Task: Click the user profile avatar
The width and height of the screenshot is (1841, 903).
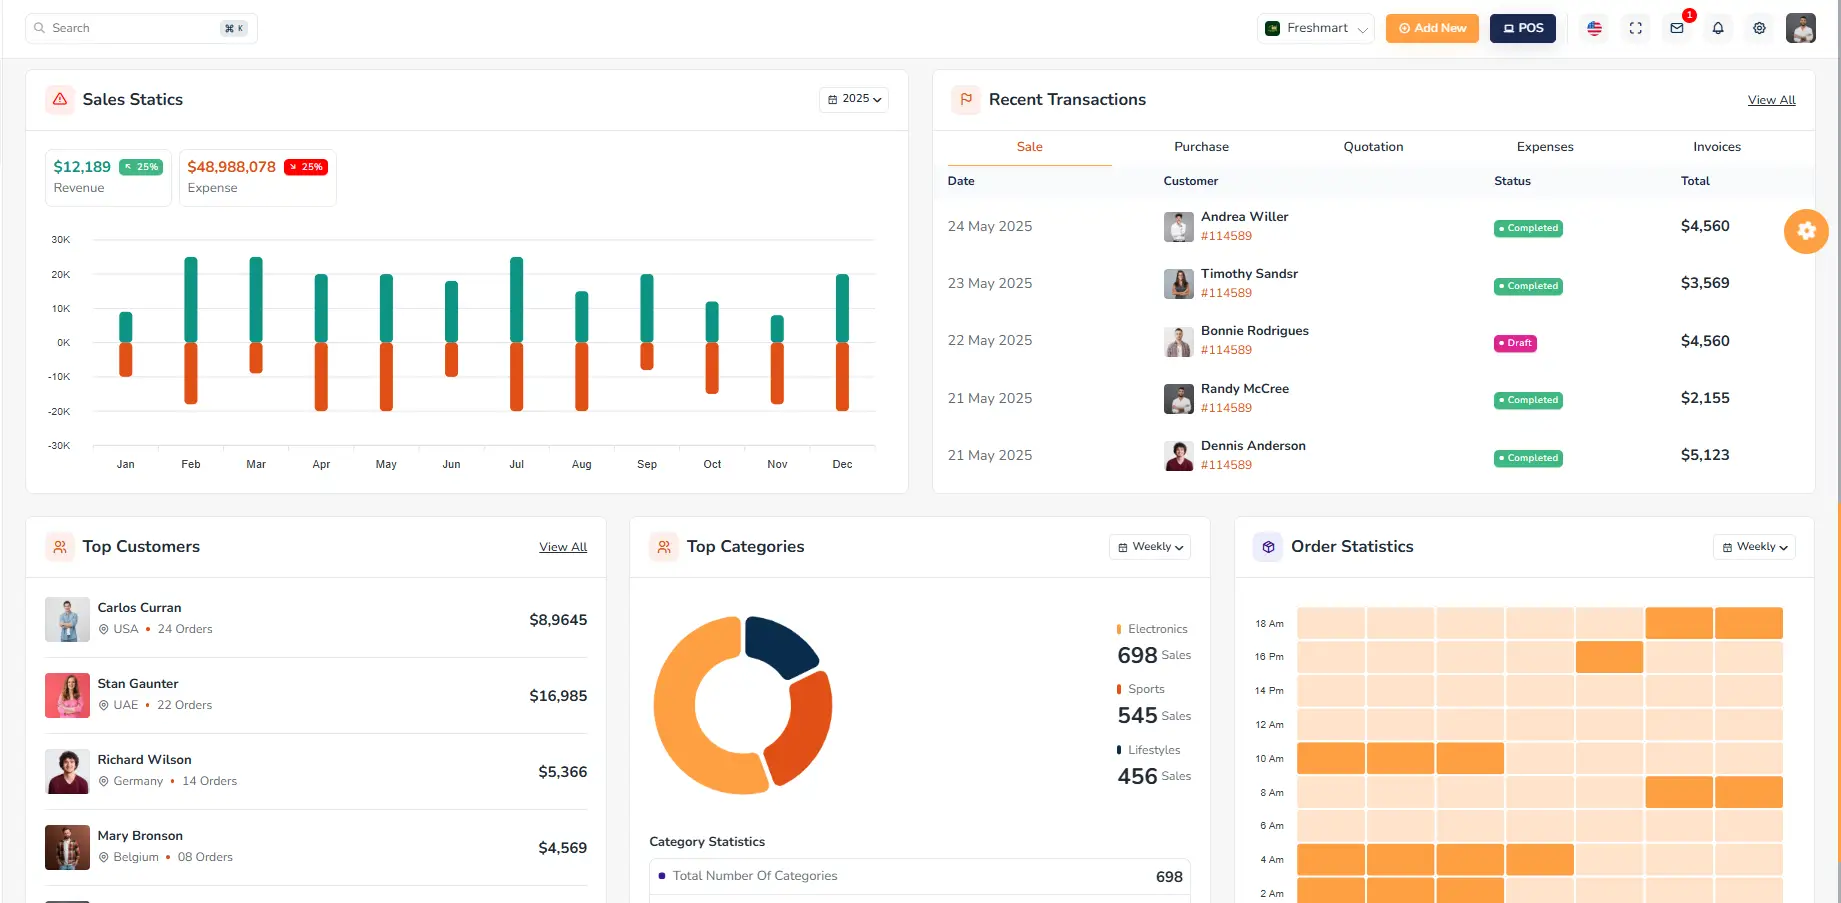Action: (1800, 28)
